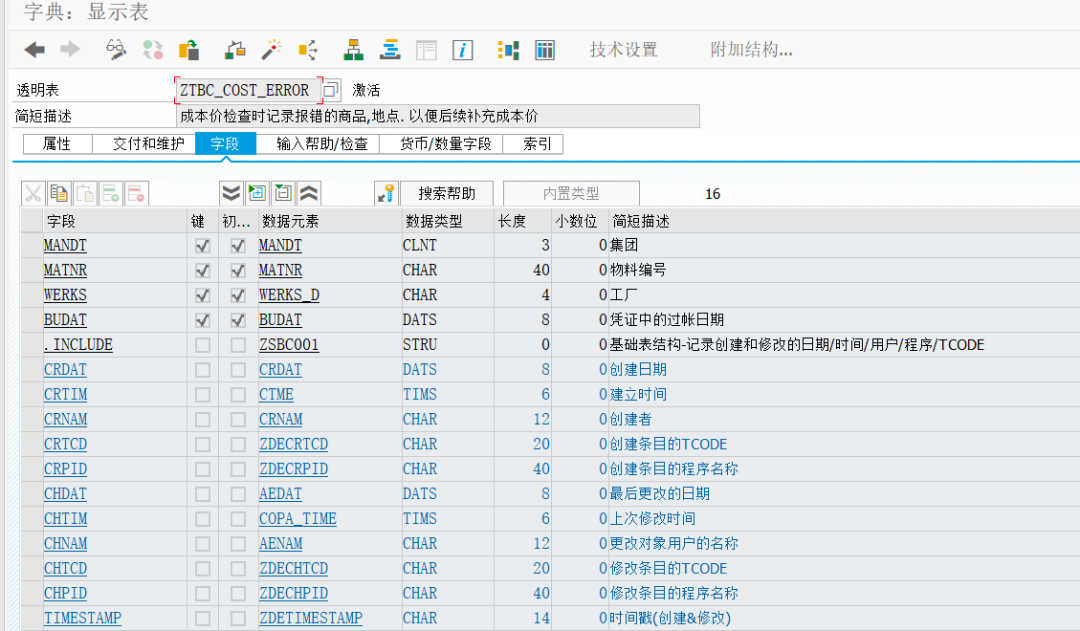Click the Expand all includes double-down arrow

coord(231,194)
